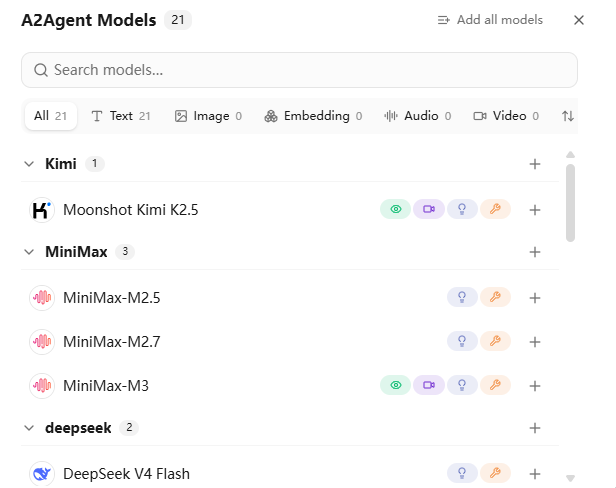Click the sort order arrows icon

click(x=568, y=116)
